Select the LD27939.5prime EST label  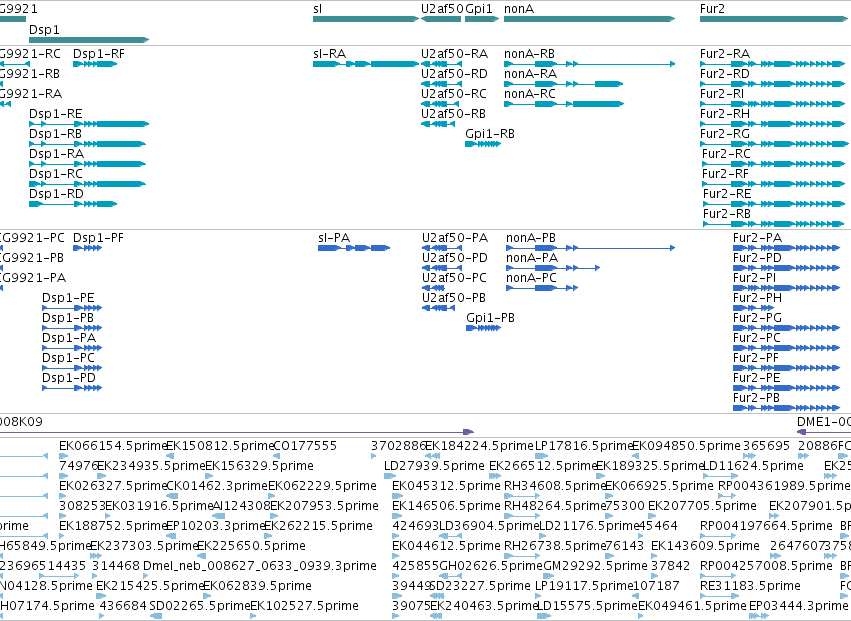(434, 465)
